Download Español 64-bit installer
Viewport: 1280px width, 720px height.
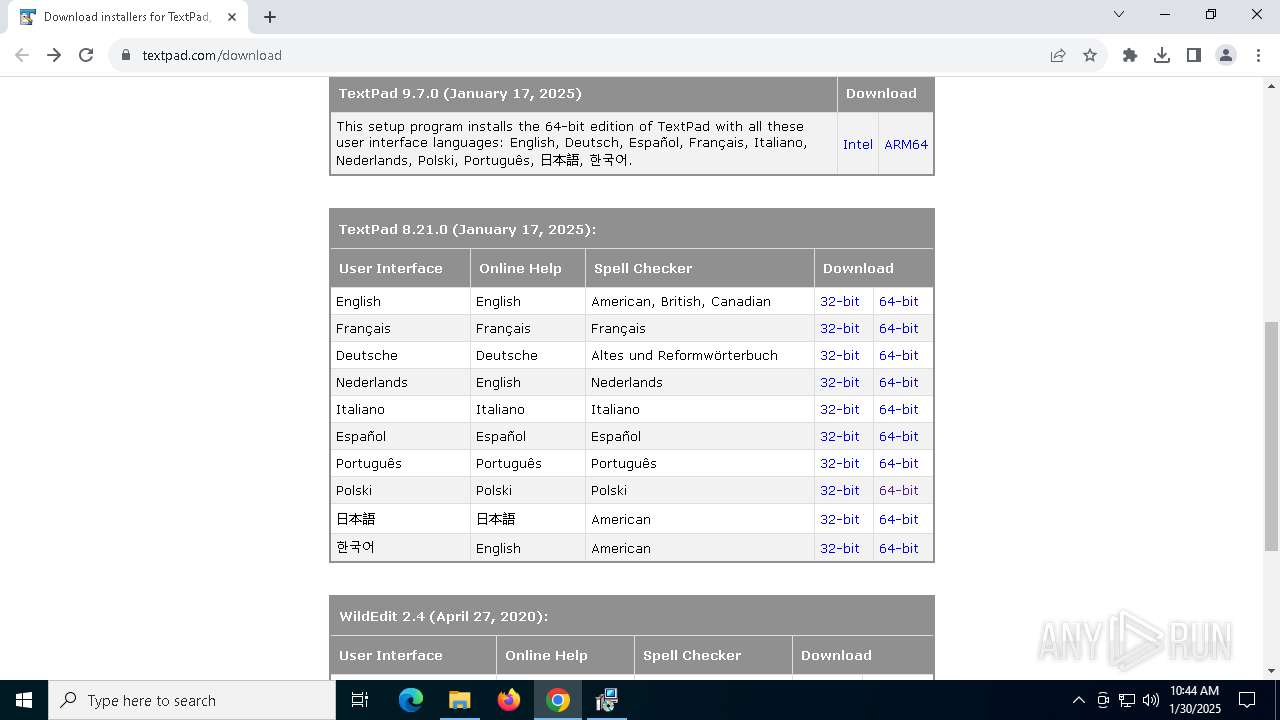[x=899, y=436]
